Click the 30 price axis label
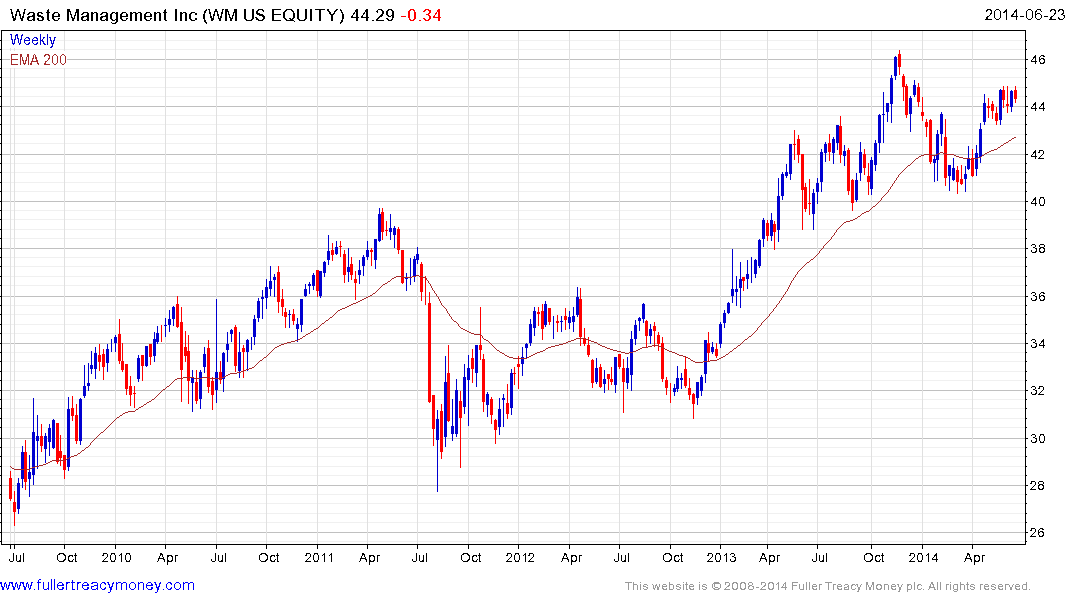Screen dimensions: 1075x600 [1037, 439]
